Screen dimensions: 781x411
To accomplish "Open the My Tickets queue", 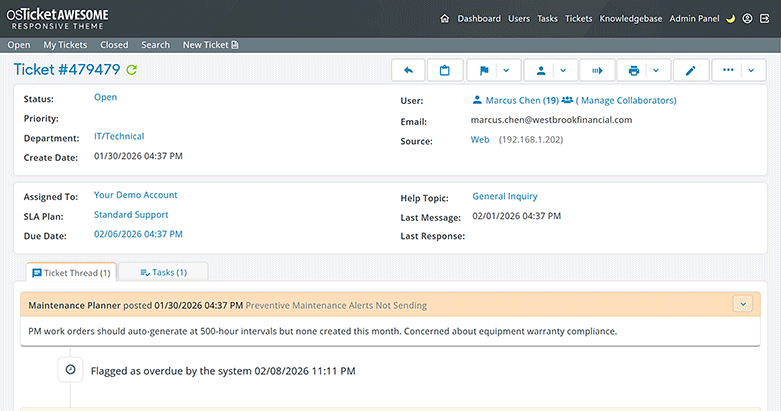I will pyautogui.click(x=64, y=45).
